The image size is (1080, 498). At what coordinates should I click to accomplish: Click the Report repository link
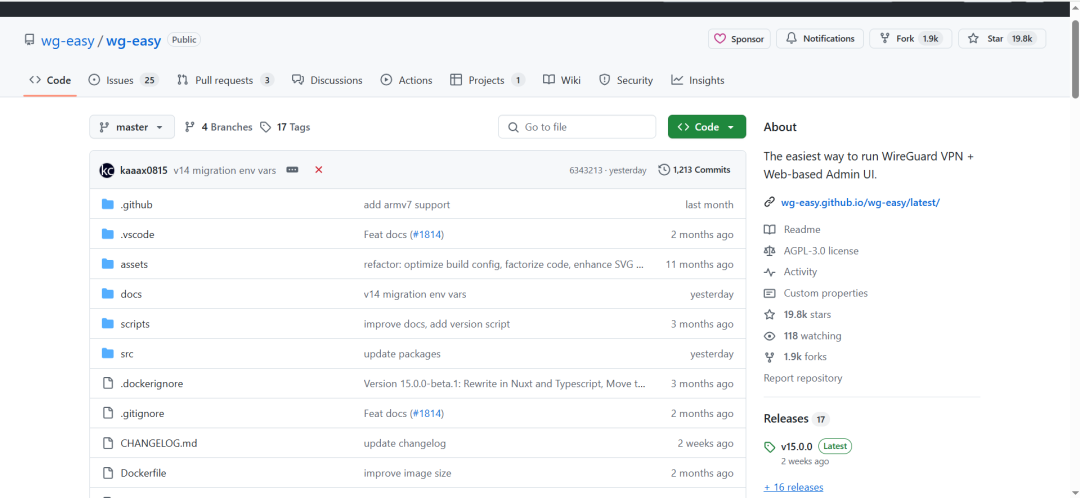tap(802, 378)
